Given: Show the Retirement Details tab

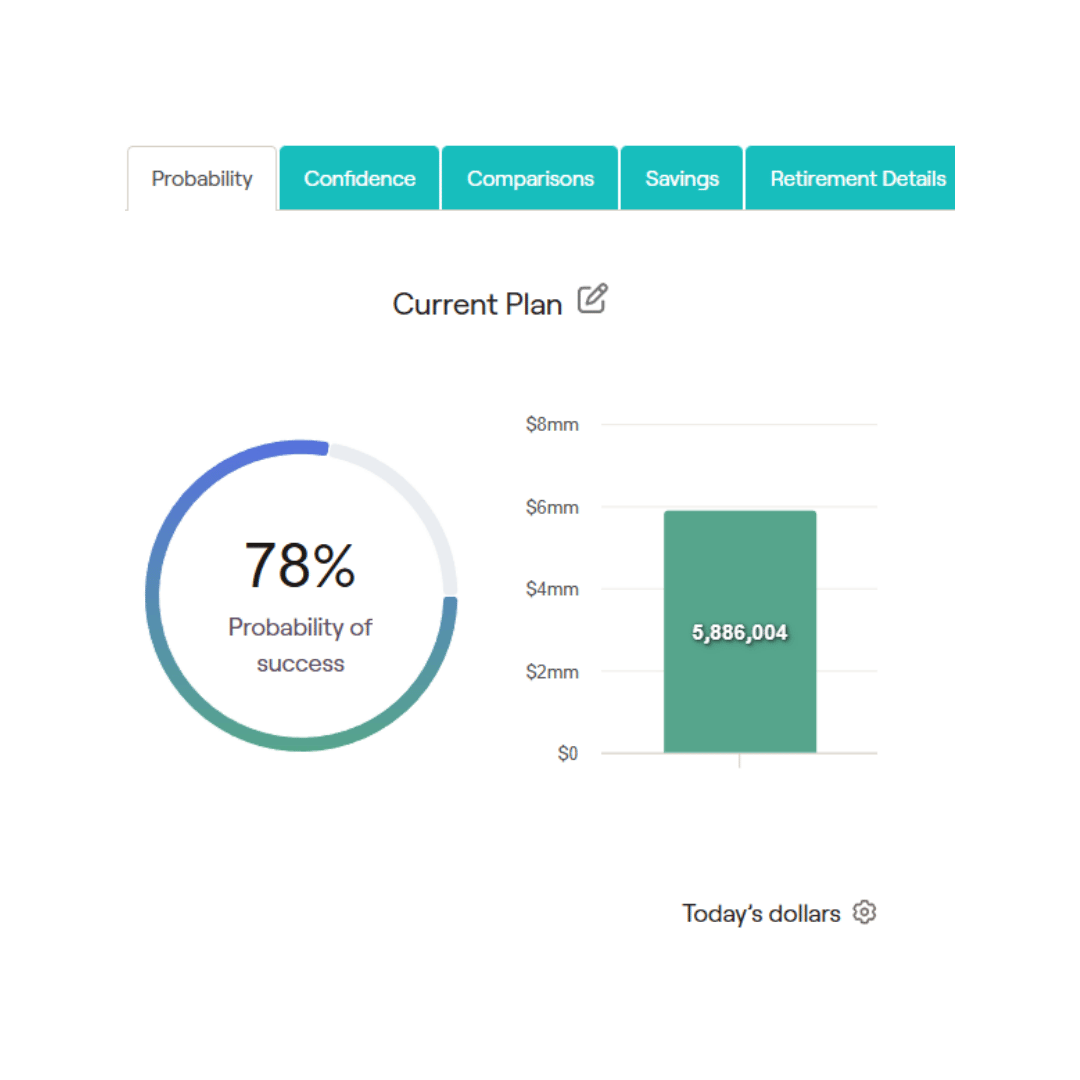Looking at the screenshot, I should click(857, 179).
